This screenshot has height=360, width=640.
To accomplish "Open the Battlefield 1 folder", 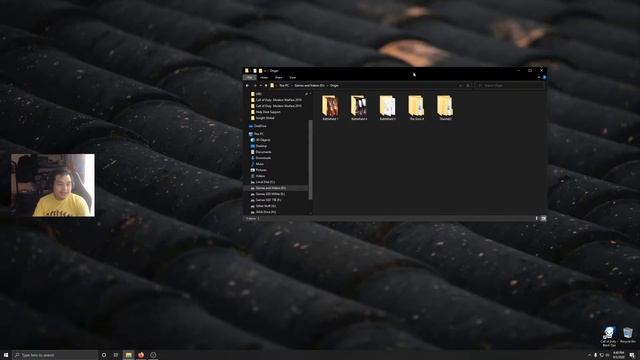I will (330, 108).
